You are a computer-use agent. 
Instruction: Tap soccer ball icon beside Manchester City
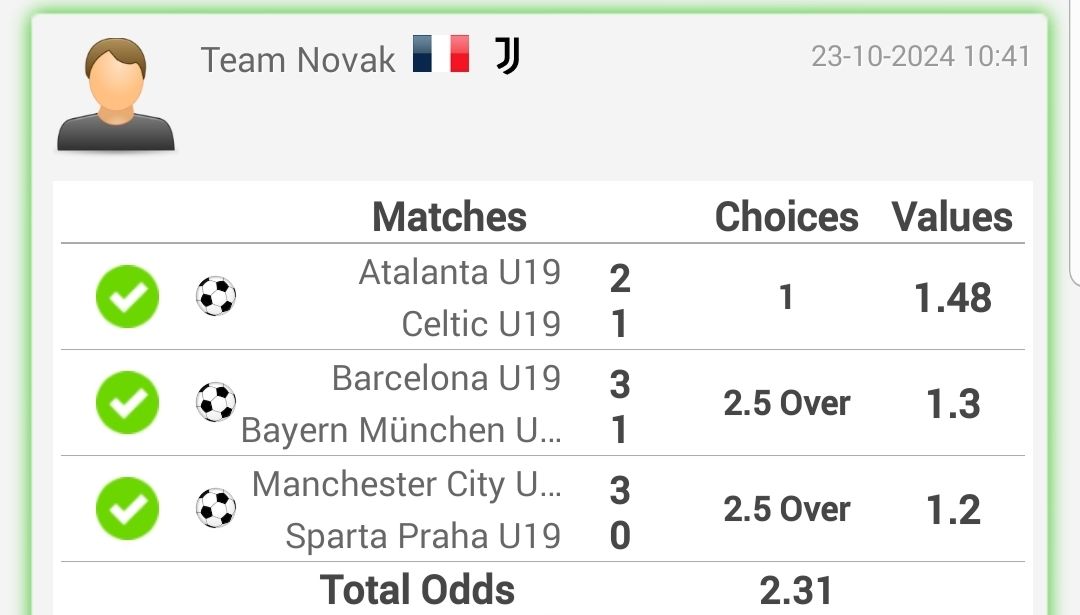(x=216, y=508)
